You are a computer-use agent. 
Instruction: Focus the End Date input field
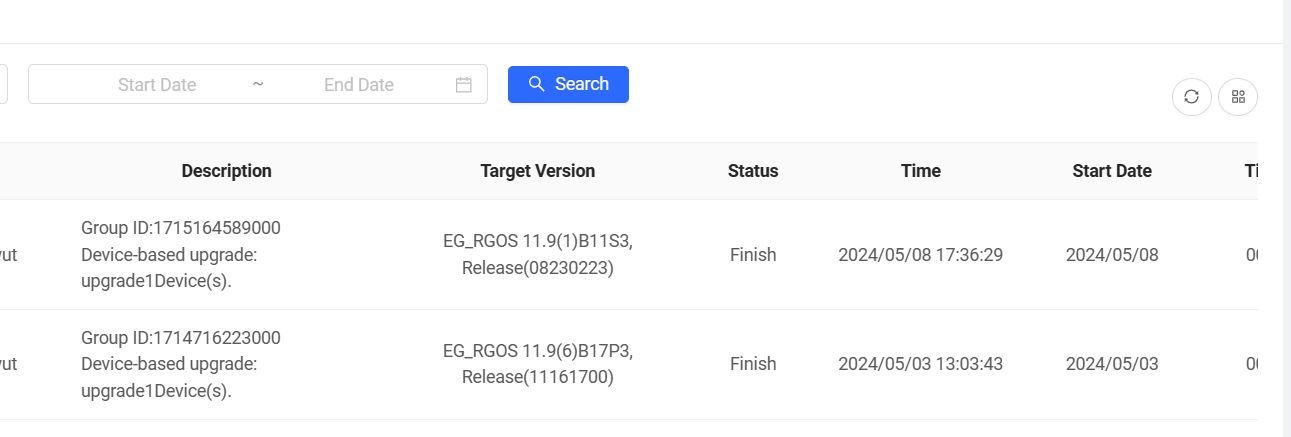358,85
